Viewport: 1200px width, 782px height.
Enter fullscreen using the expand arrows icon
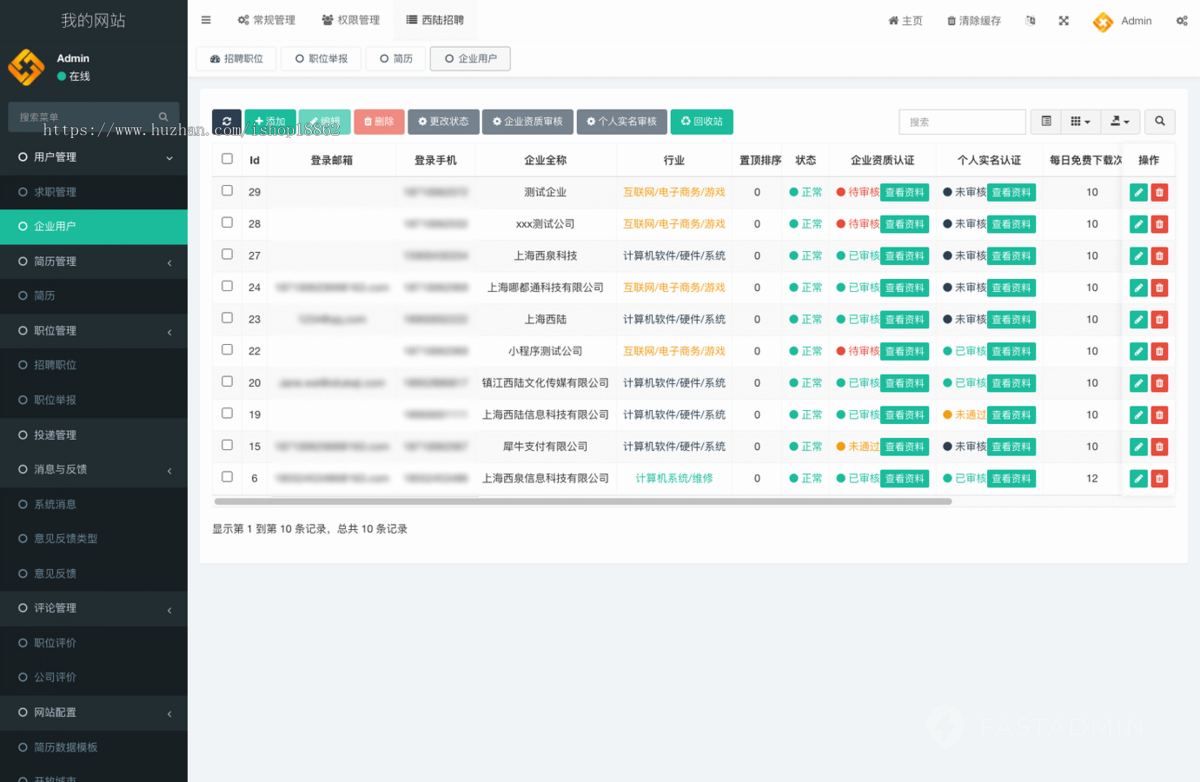click(1063, 20)
